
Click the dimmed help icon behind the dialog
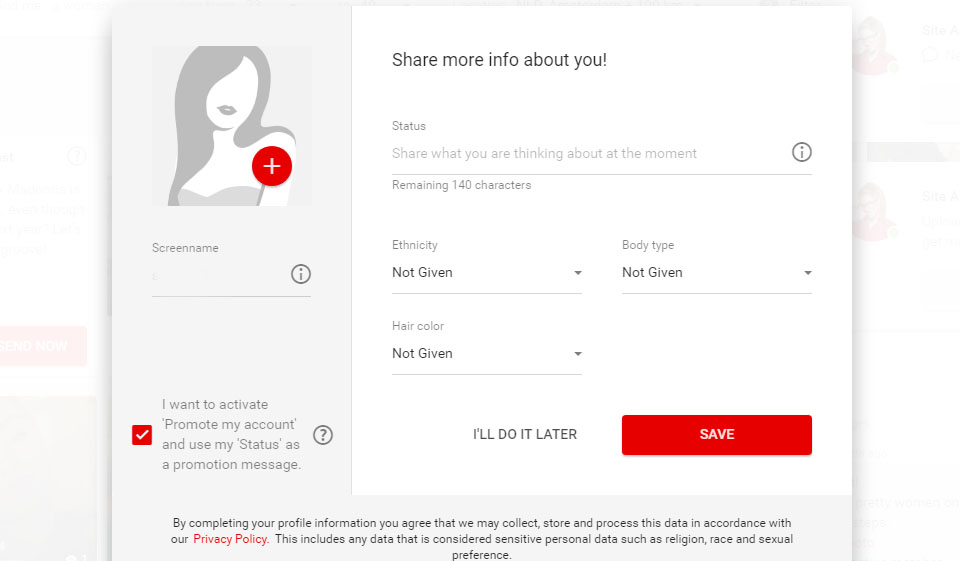click(76, 157)
